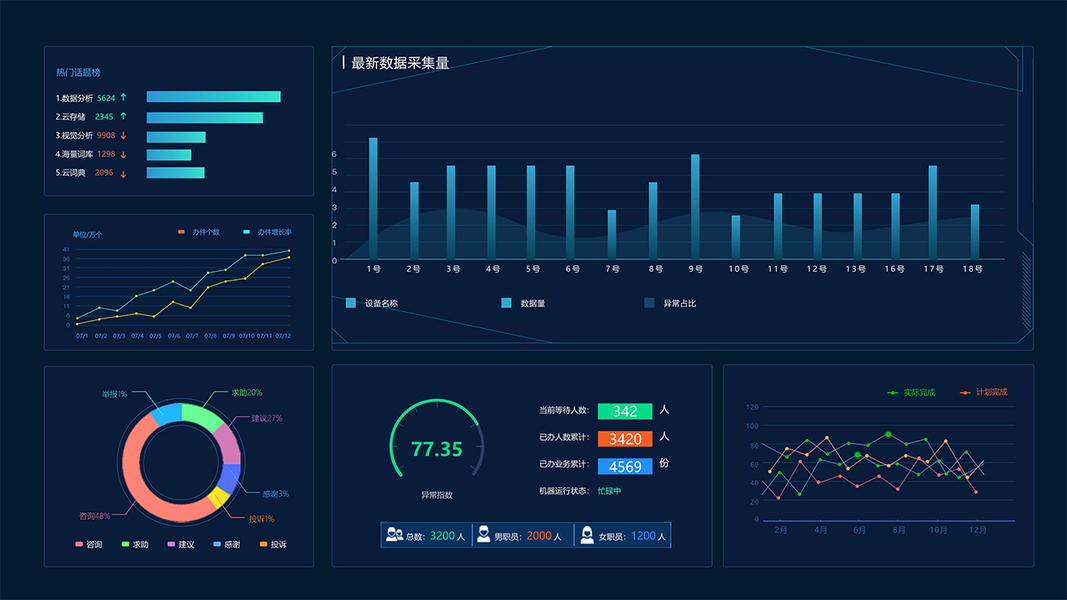Click the down arrow beside 云词典 2096

[123, 173]
